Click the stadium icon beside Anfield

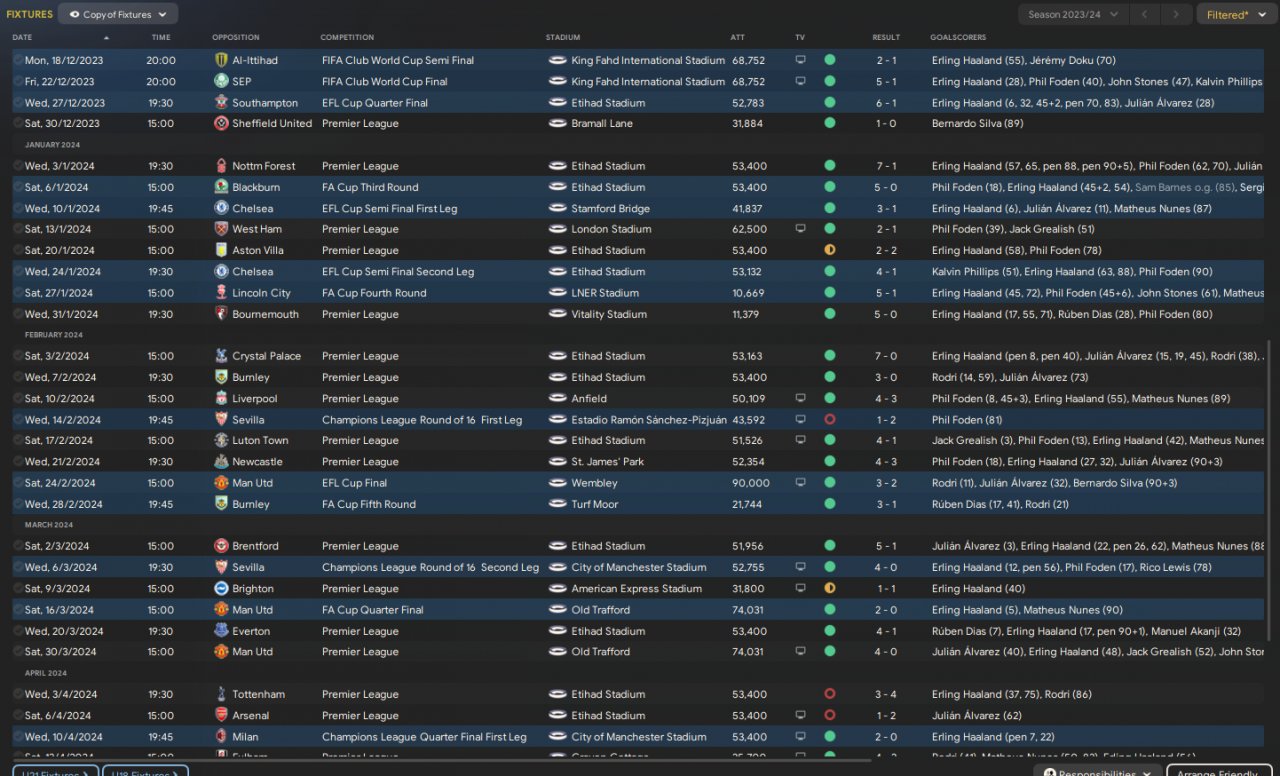coord(557,398)
